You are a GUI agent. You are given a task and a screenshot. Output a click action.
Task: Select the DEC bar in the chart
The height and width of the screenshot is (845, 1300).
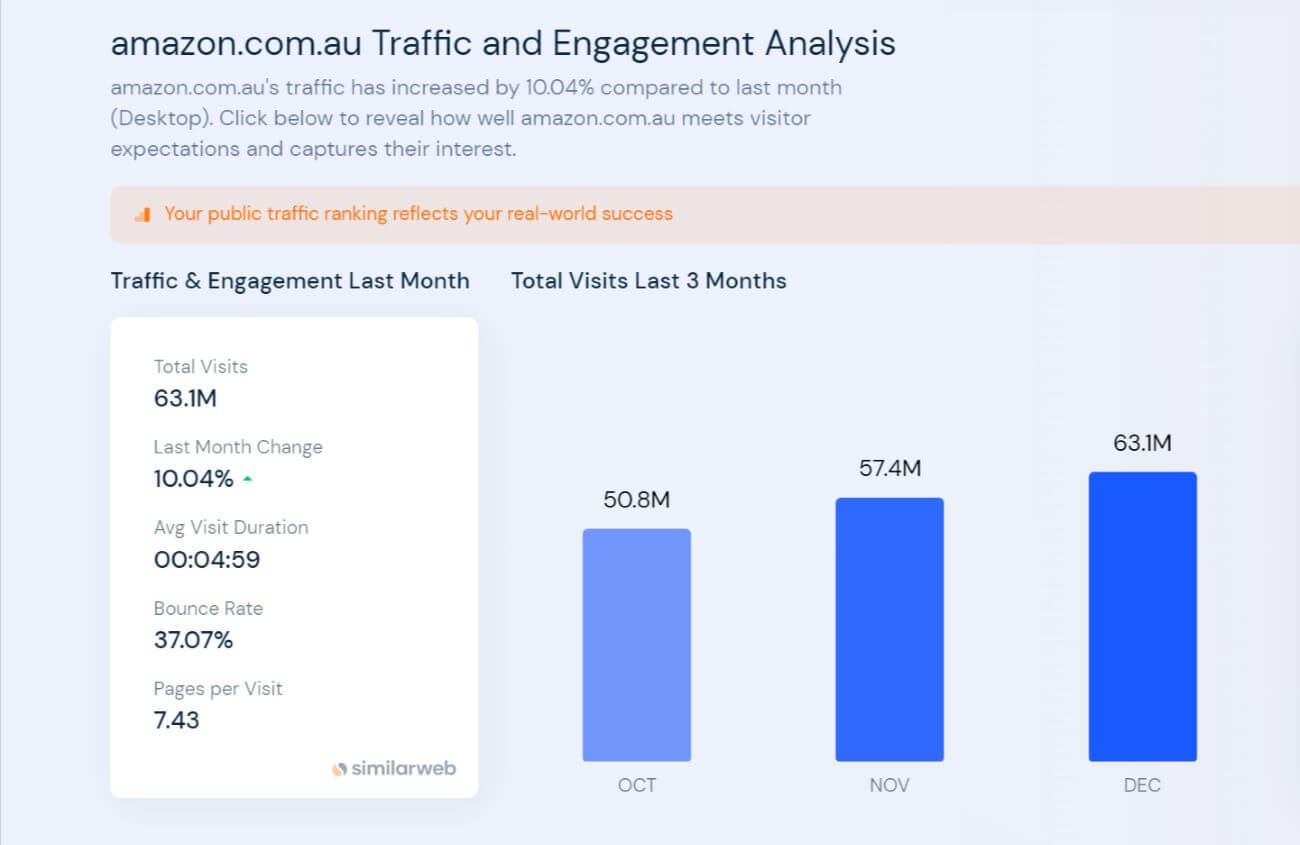point(1143,617)
